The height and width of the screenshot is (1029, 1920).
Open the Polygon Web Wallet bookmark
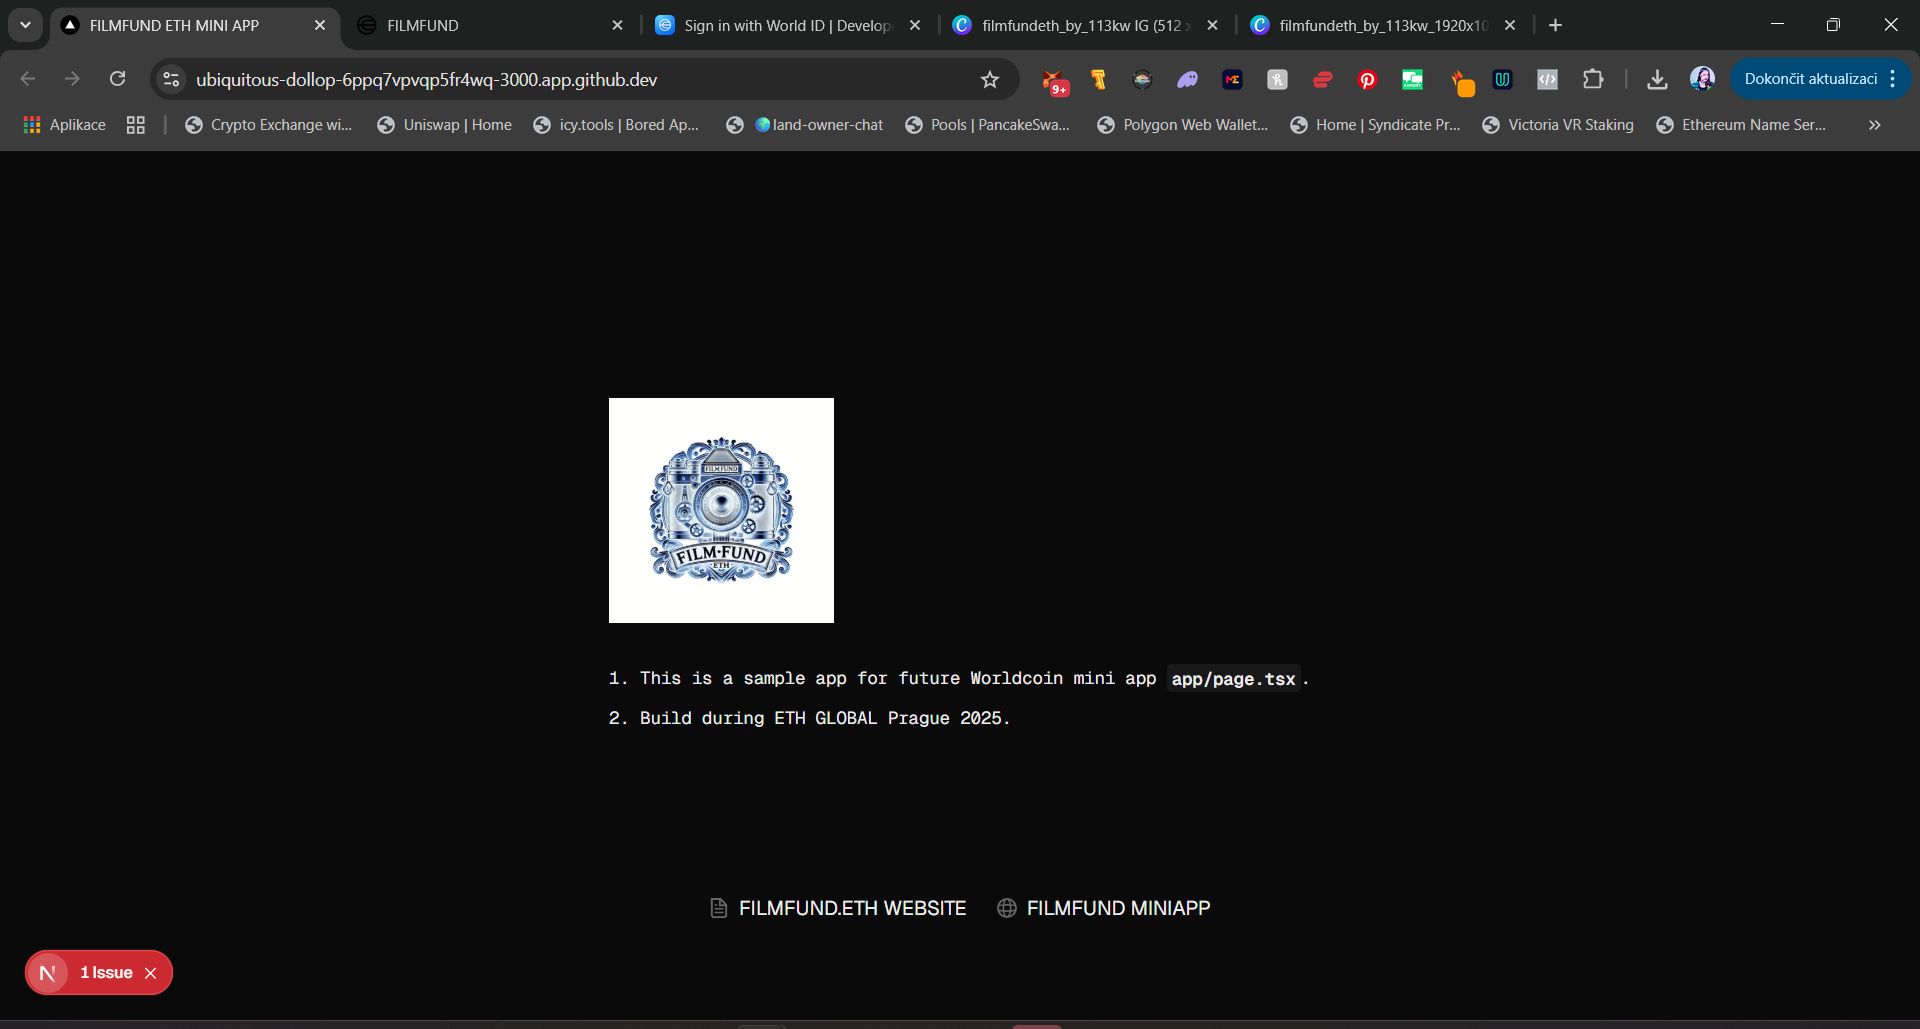[x=1182, y=125]
